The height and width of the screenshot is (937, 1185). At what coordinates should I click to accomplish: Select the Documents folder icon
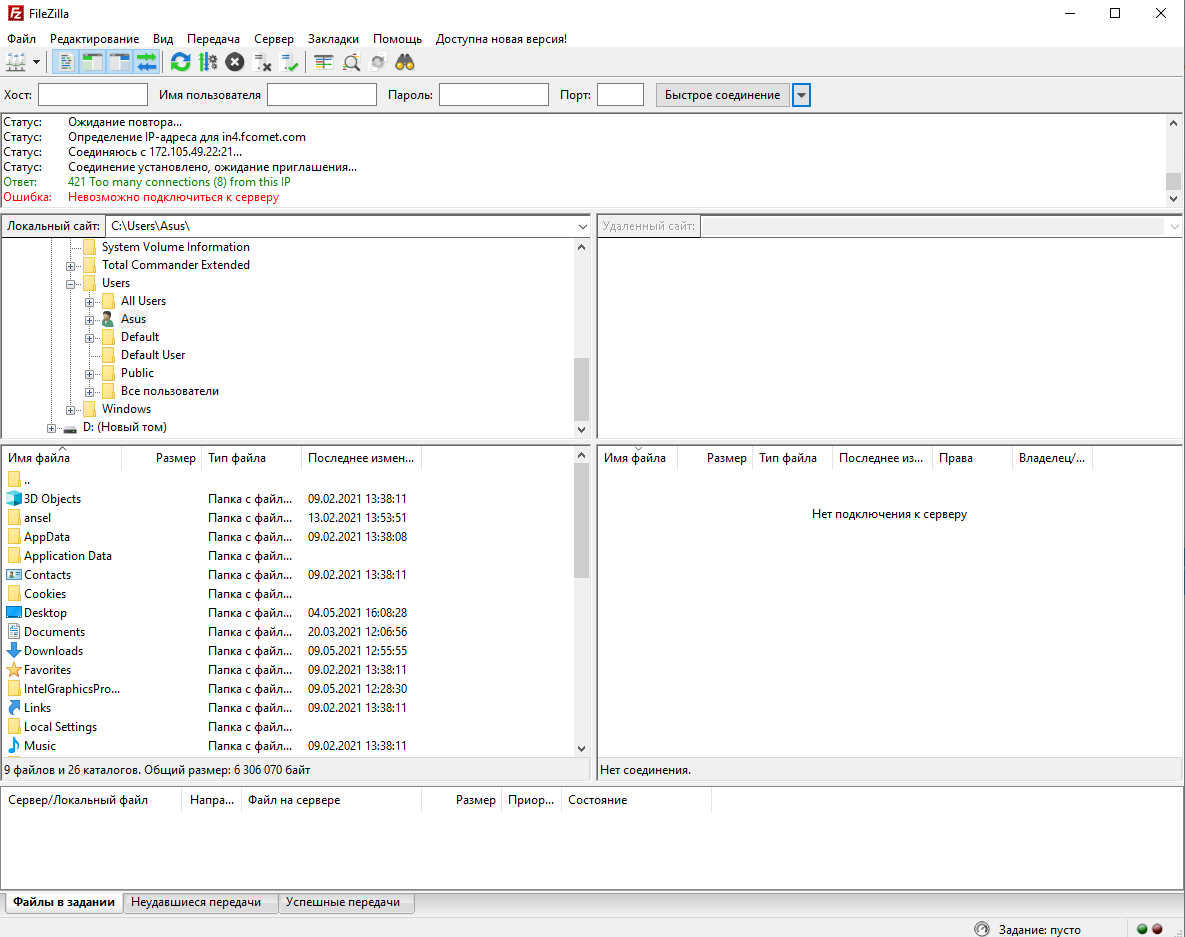pyautogui.click(x=14, y=632)
